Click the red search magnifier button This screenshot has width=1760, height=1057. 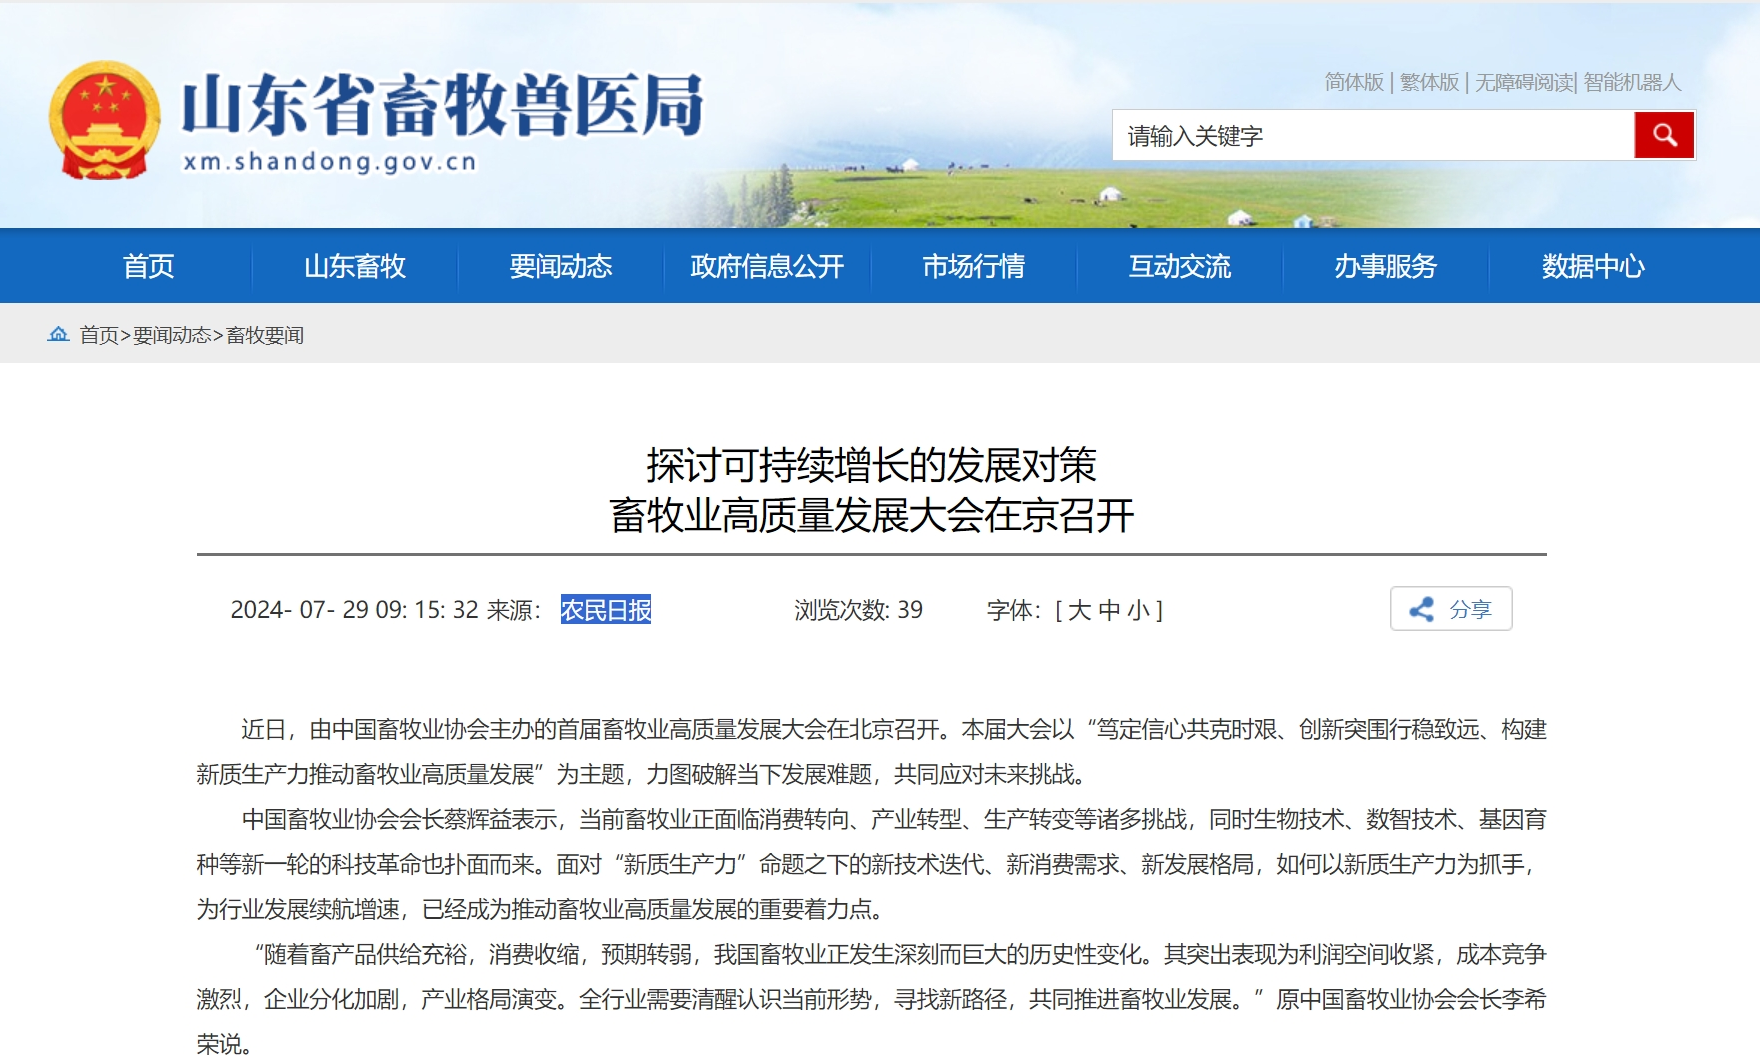click(1664, 135)
